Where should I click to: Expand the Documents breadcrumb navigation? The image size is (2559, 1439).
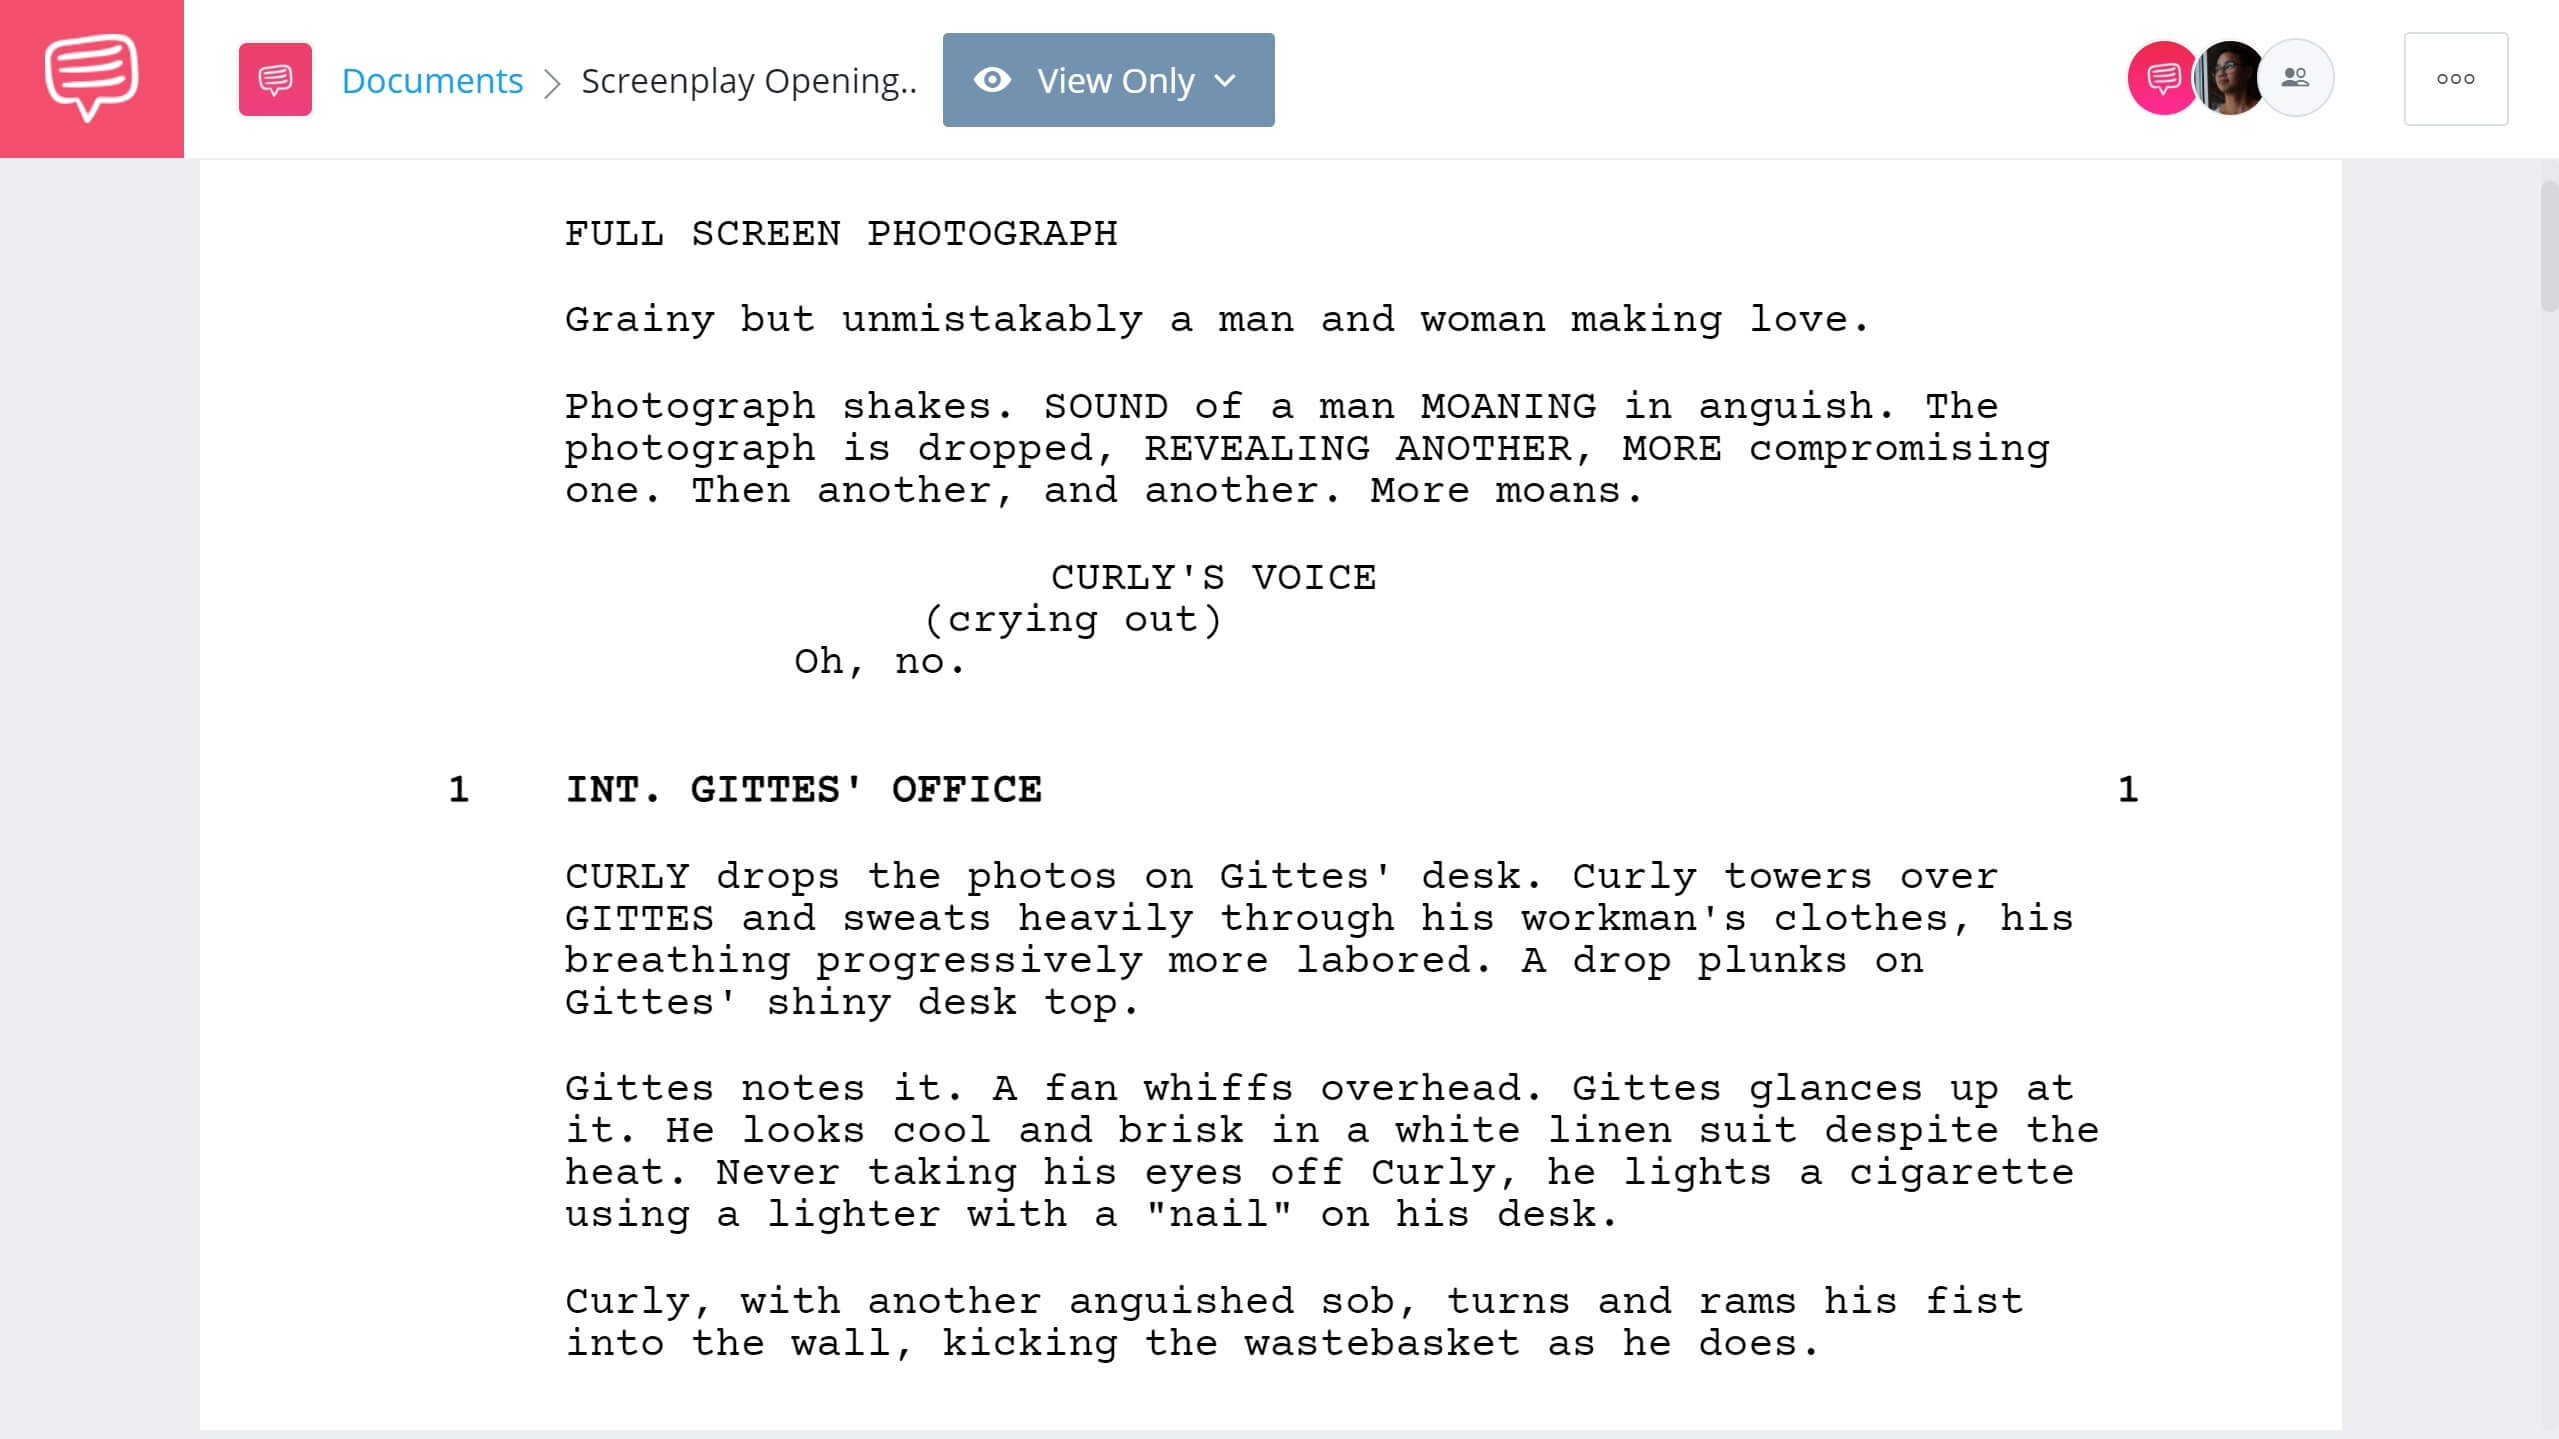431,79
